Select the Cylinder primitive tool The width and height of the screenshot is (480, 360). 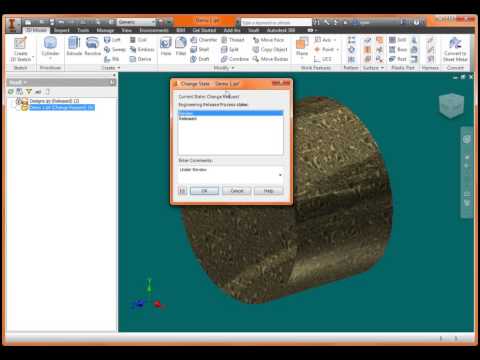coord(50,47)
